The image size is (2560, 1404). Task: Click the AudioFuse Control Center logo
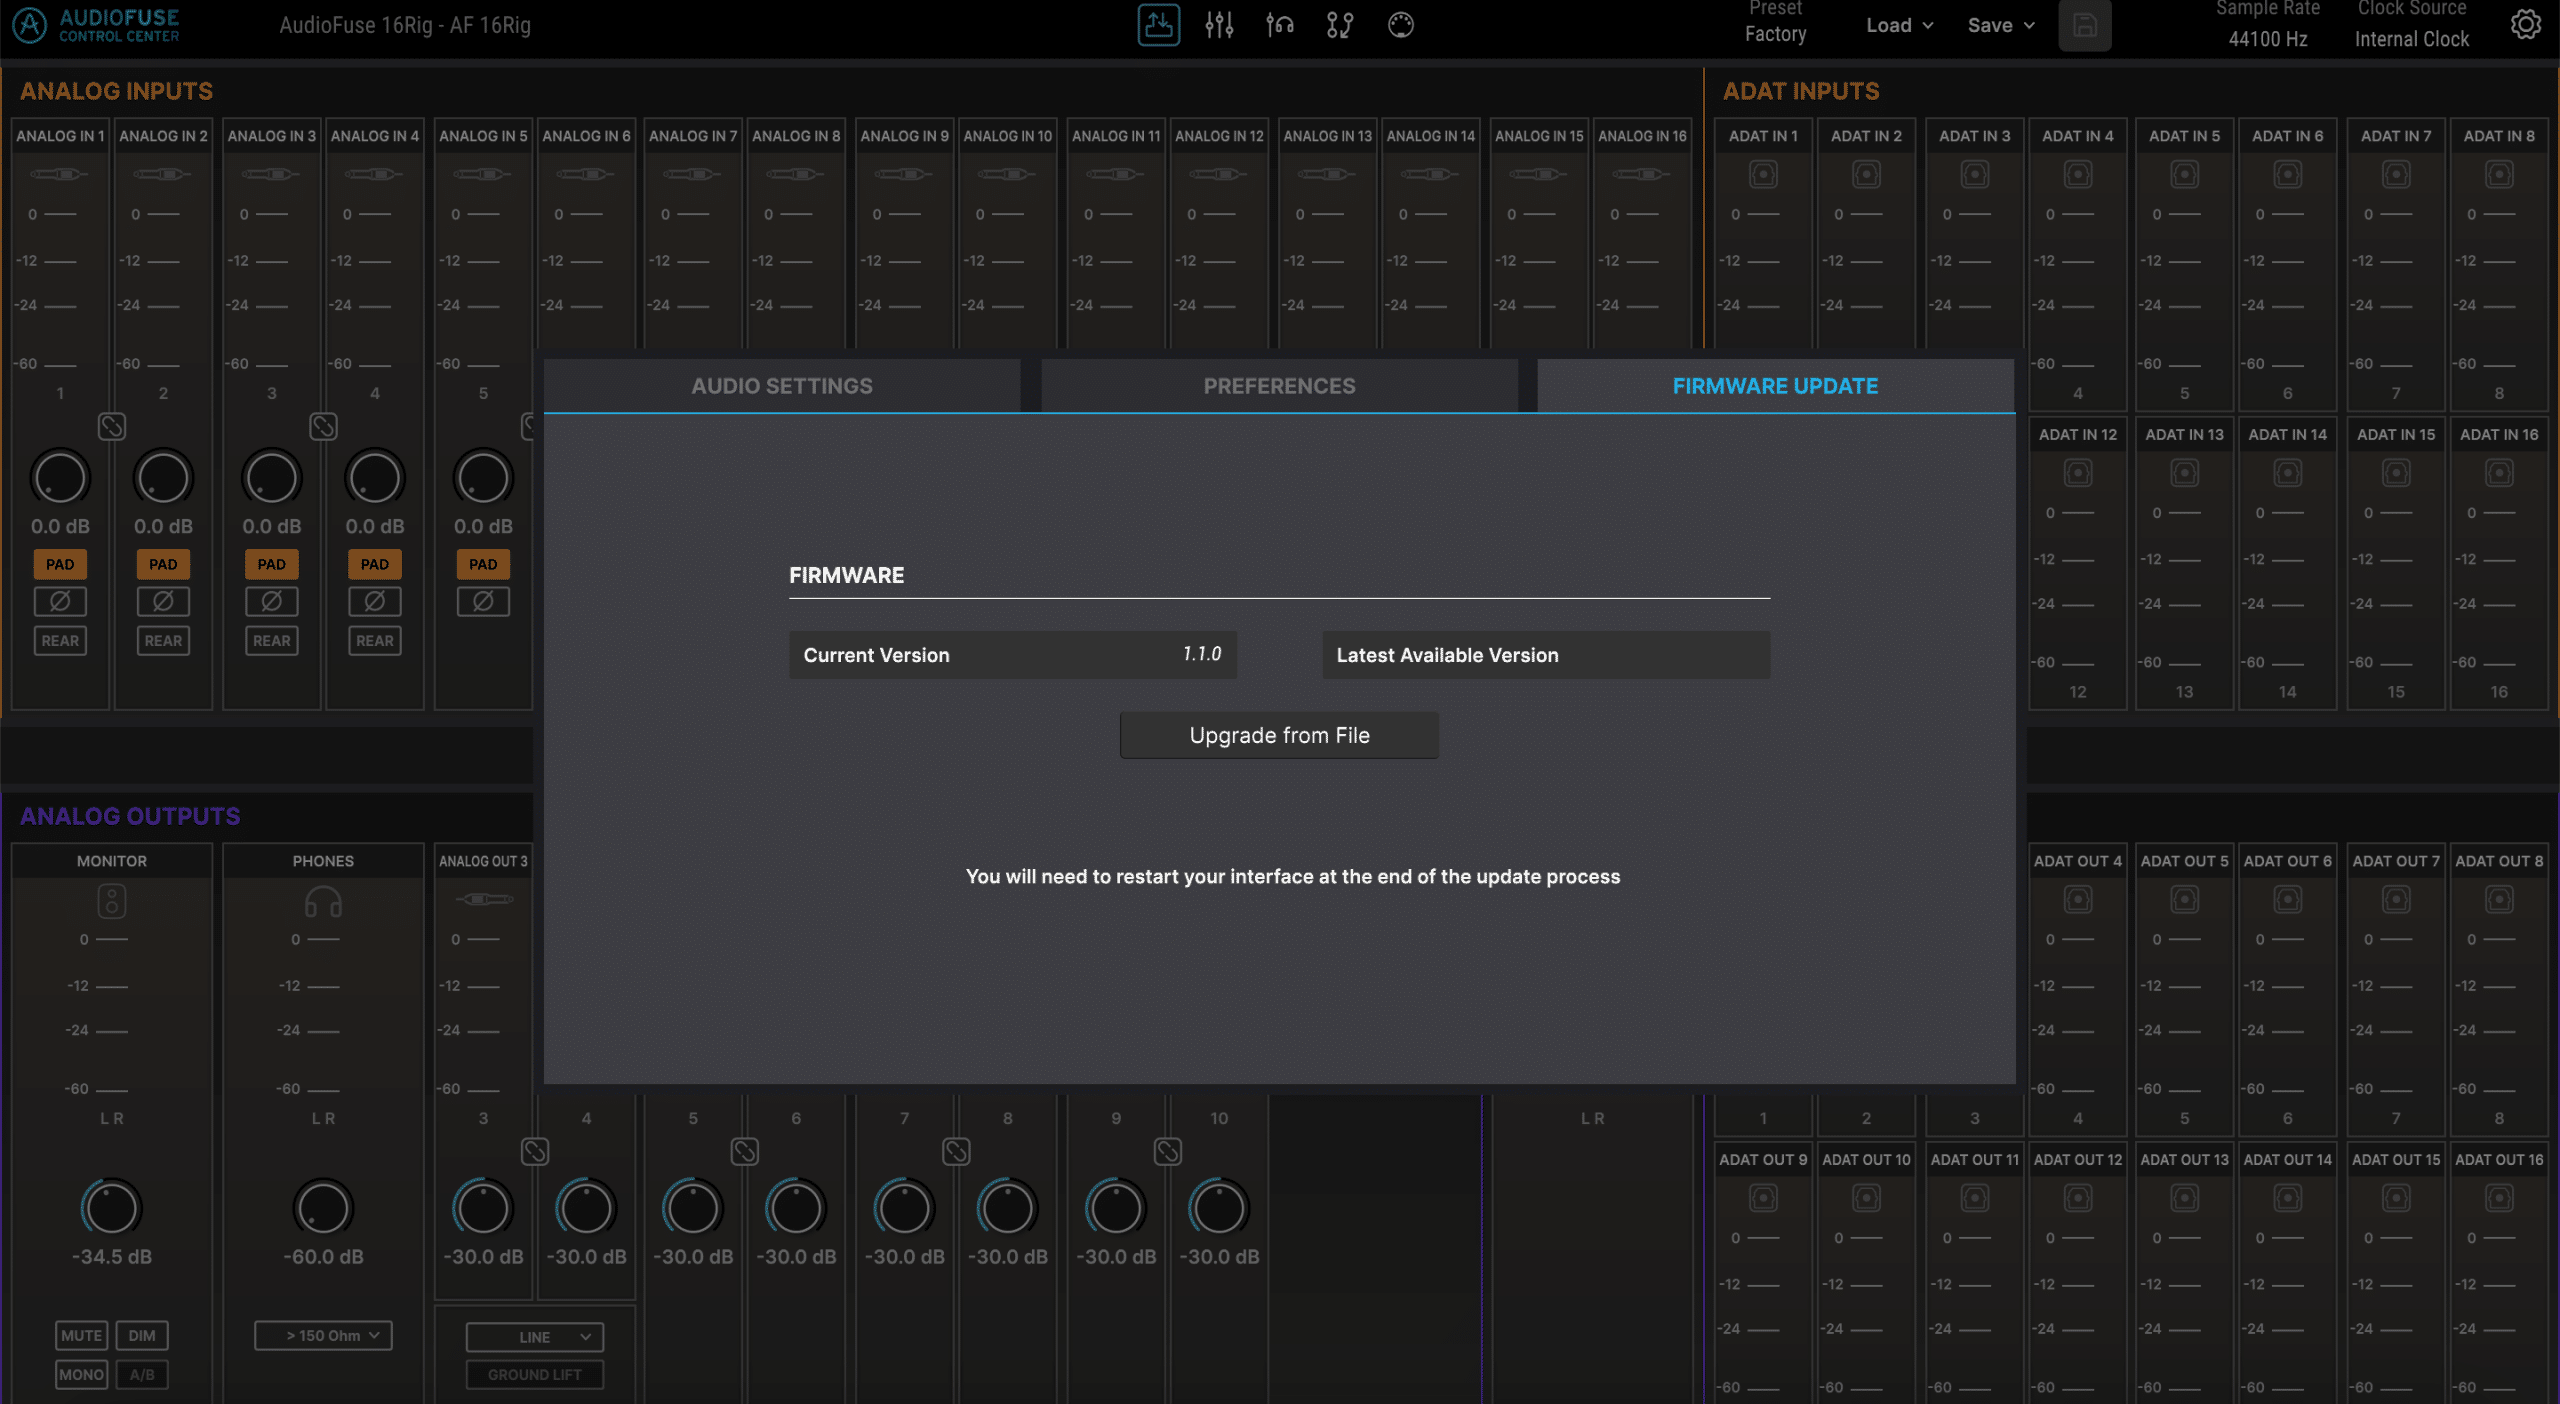pyautogui.click(x=97, y=25)
